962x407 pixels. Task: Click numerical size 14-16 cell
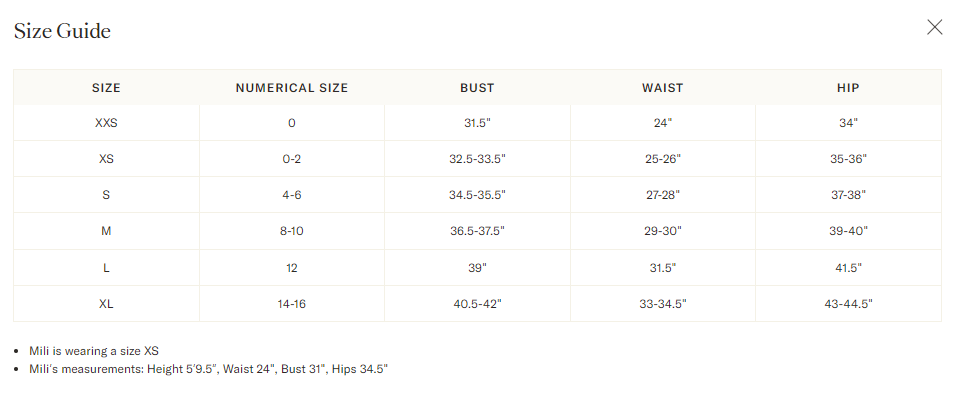pyautogui.click(x=292, y=304)
